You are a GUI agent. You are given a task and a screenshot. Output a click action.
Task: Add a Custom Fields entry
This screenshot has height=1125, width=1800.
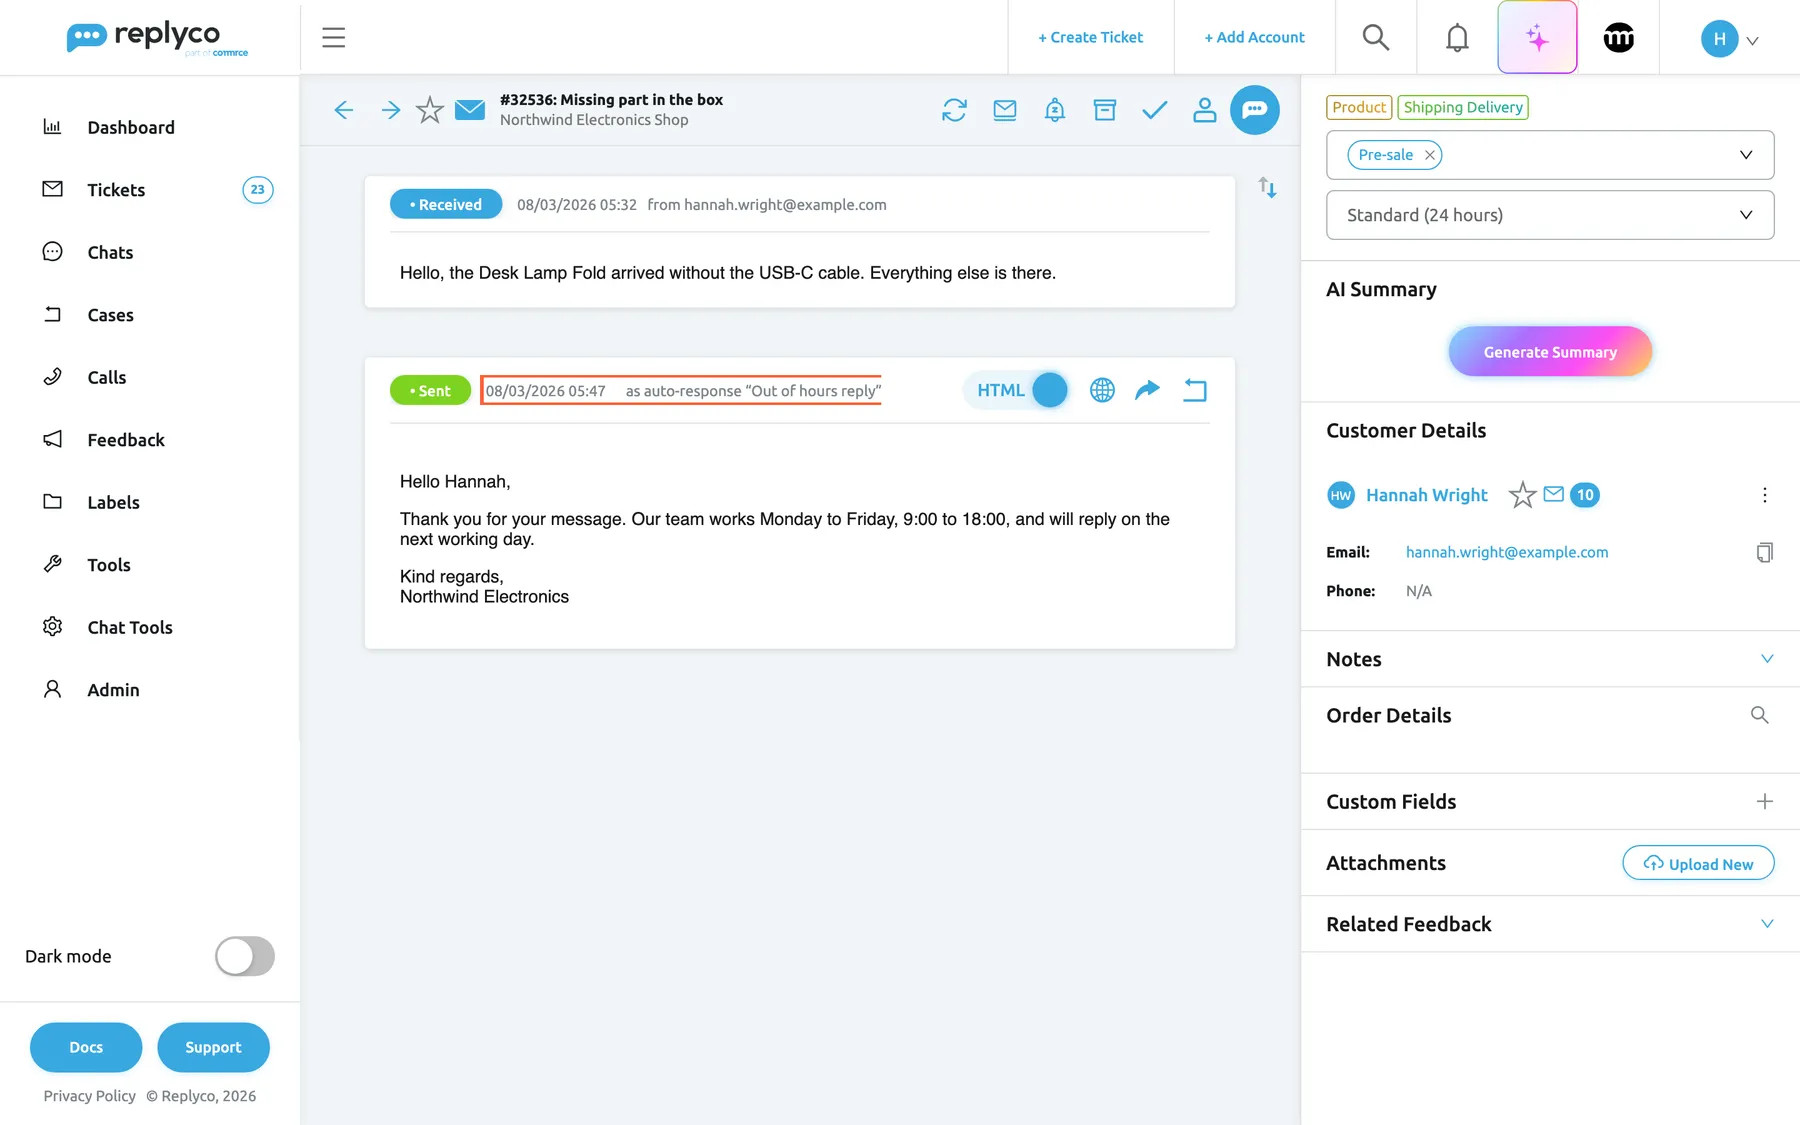tap(1765, 801)
